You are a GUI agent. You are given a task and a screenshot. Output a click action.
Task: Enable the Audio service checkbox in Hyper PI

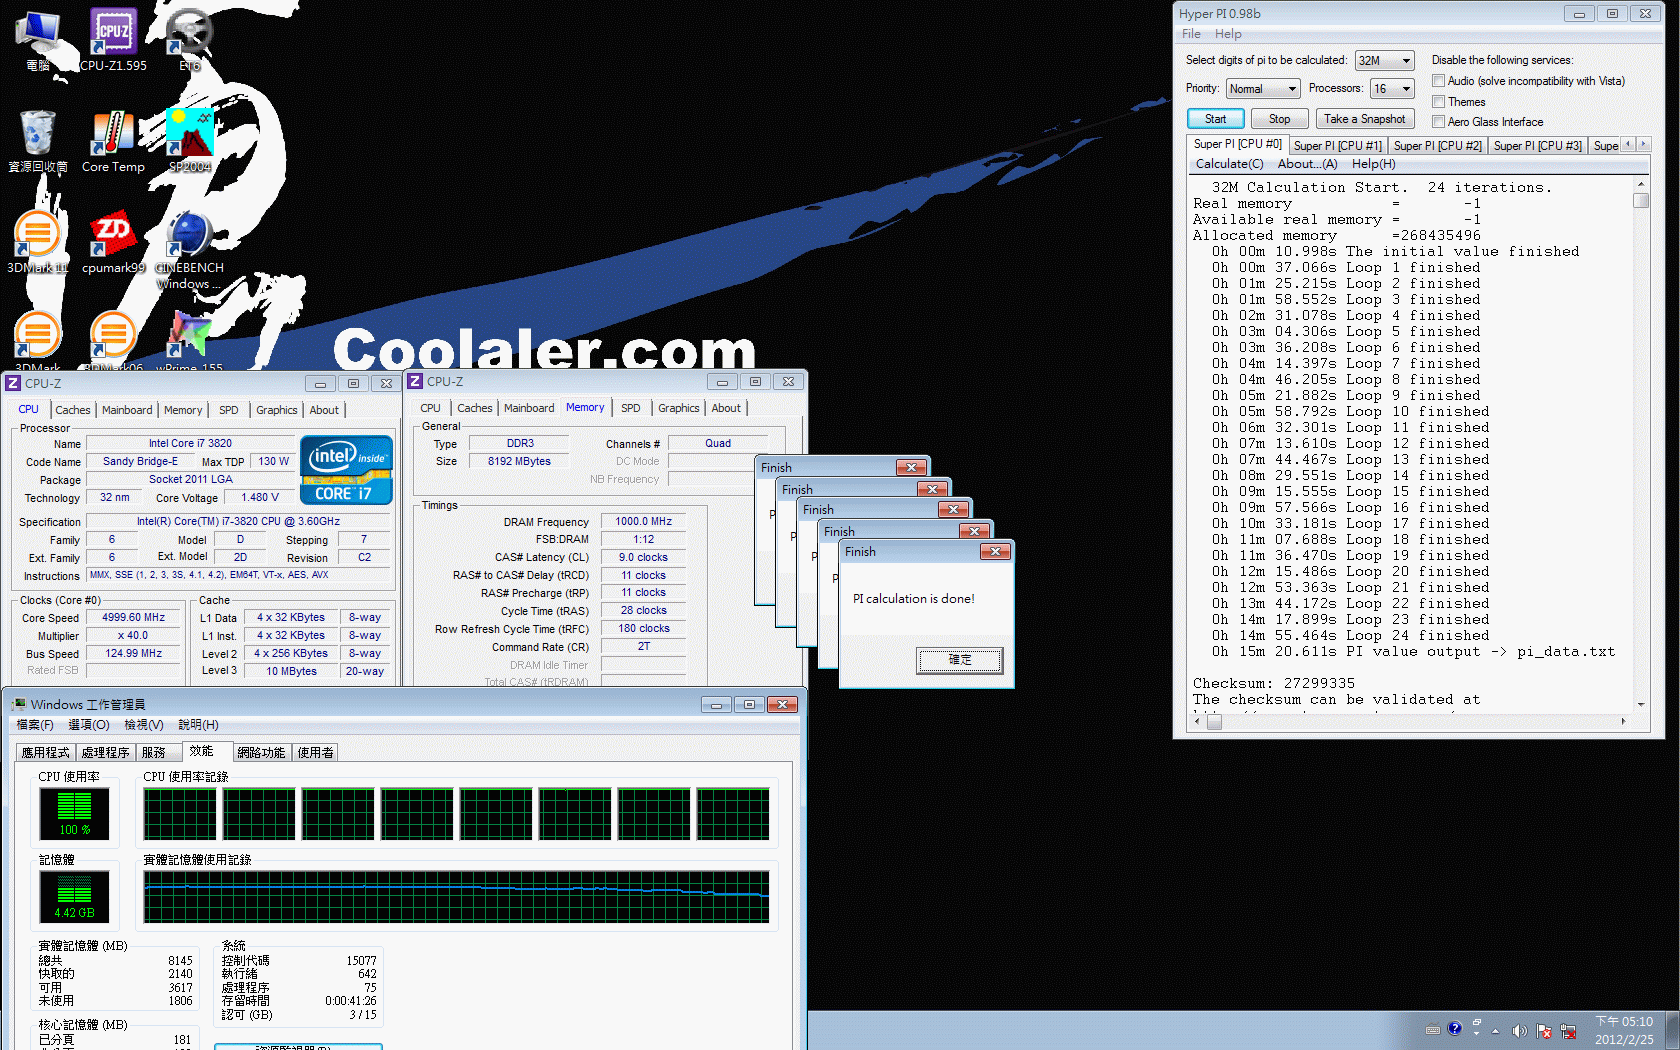click(1438, 81)
